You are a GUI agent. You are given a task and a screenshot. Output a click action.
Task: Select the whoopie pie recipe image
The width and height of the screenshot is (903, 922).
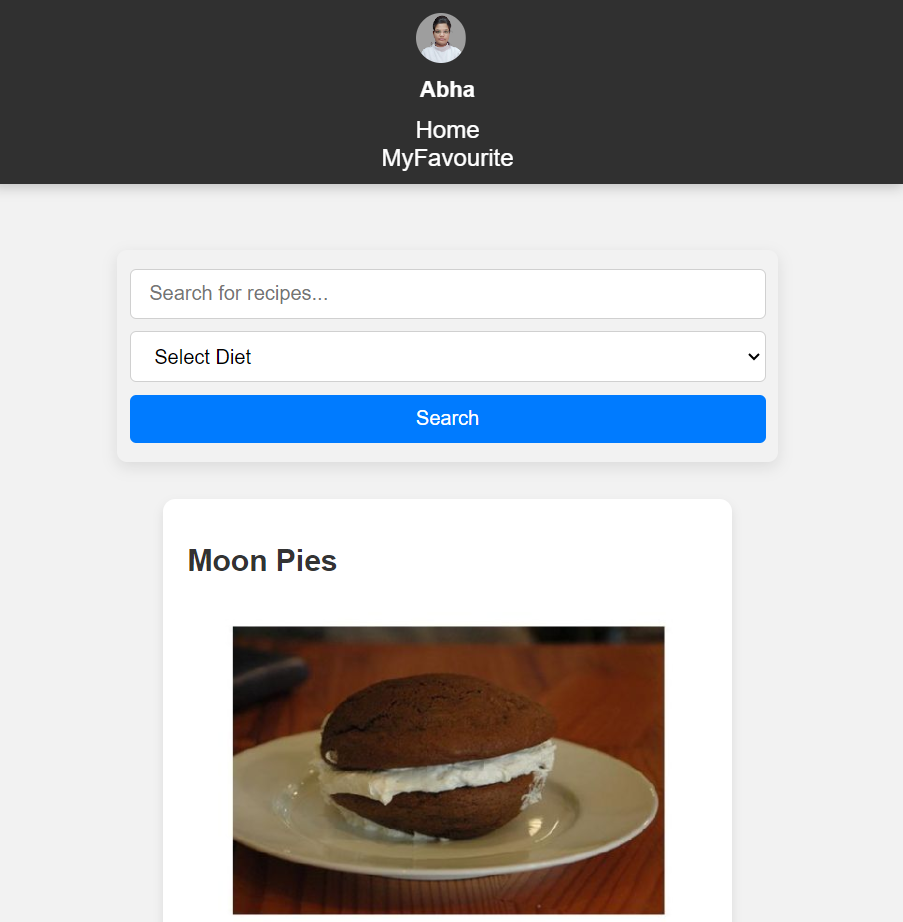[447, 770]
